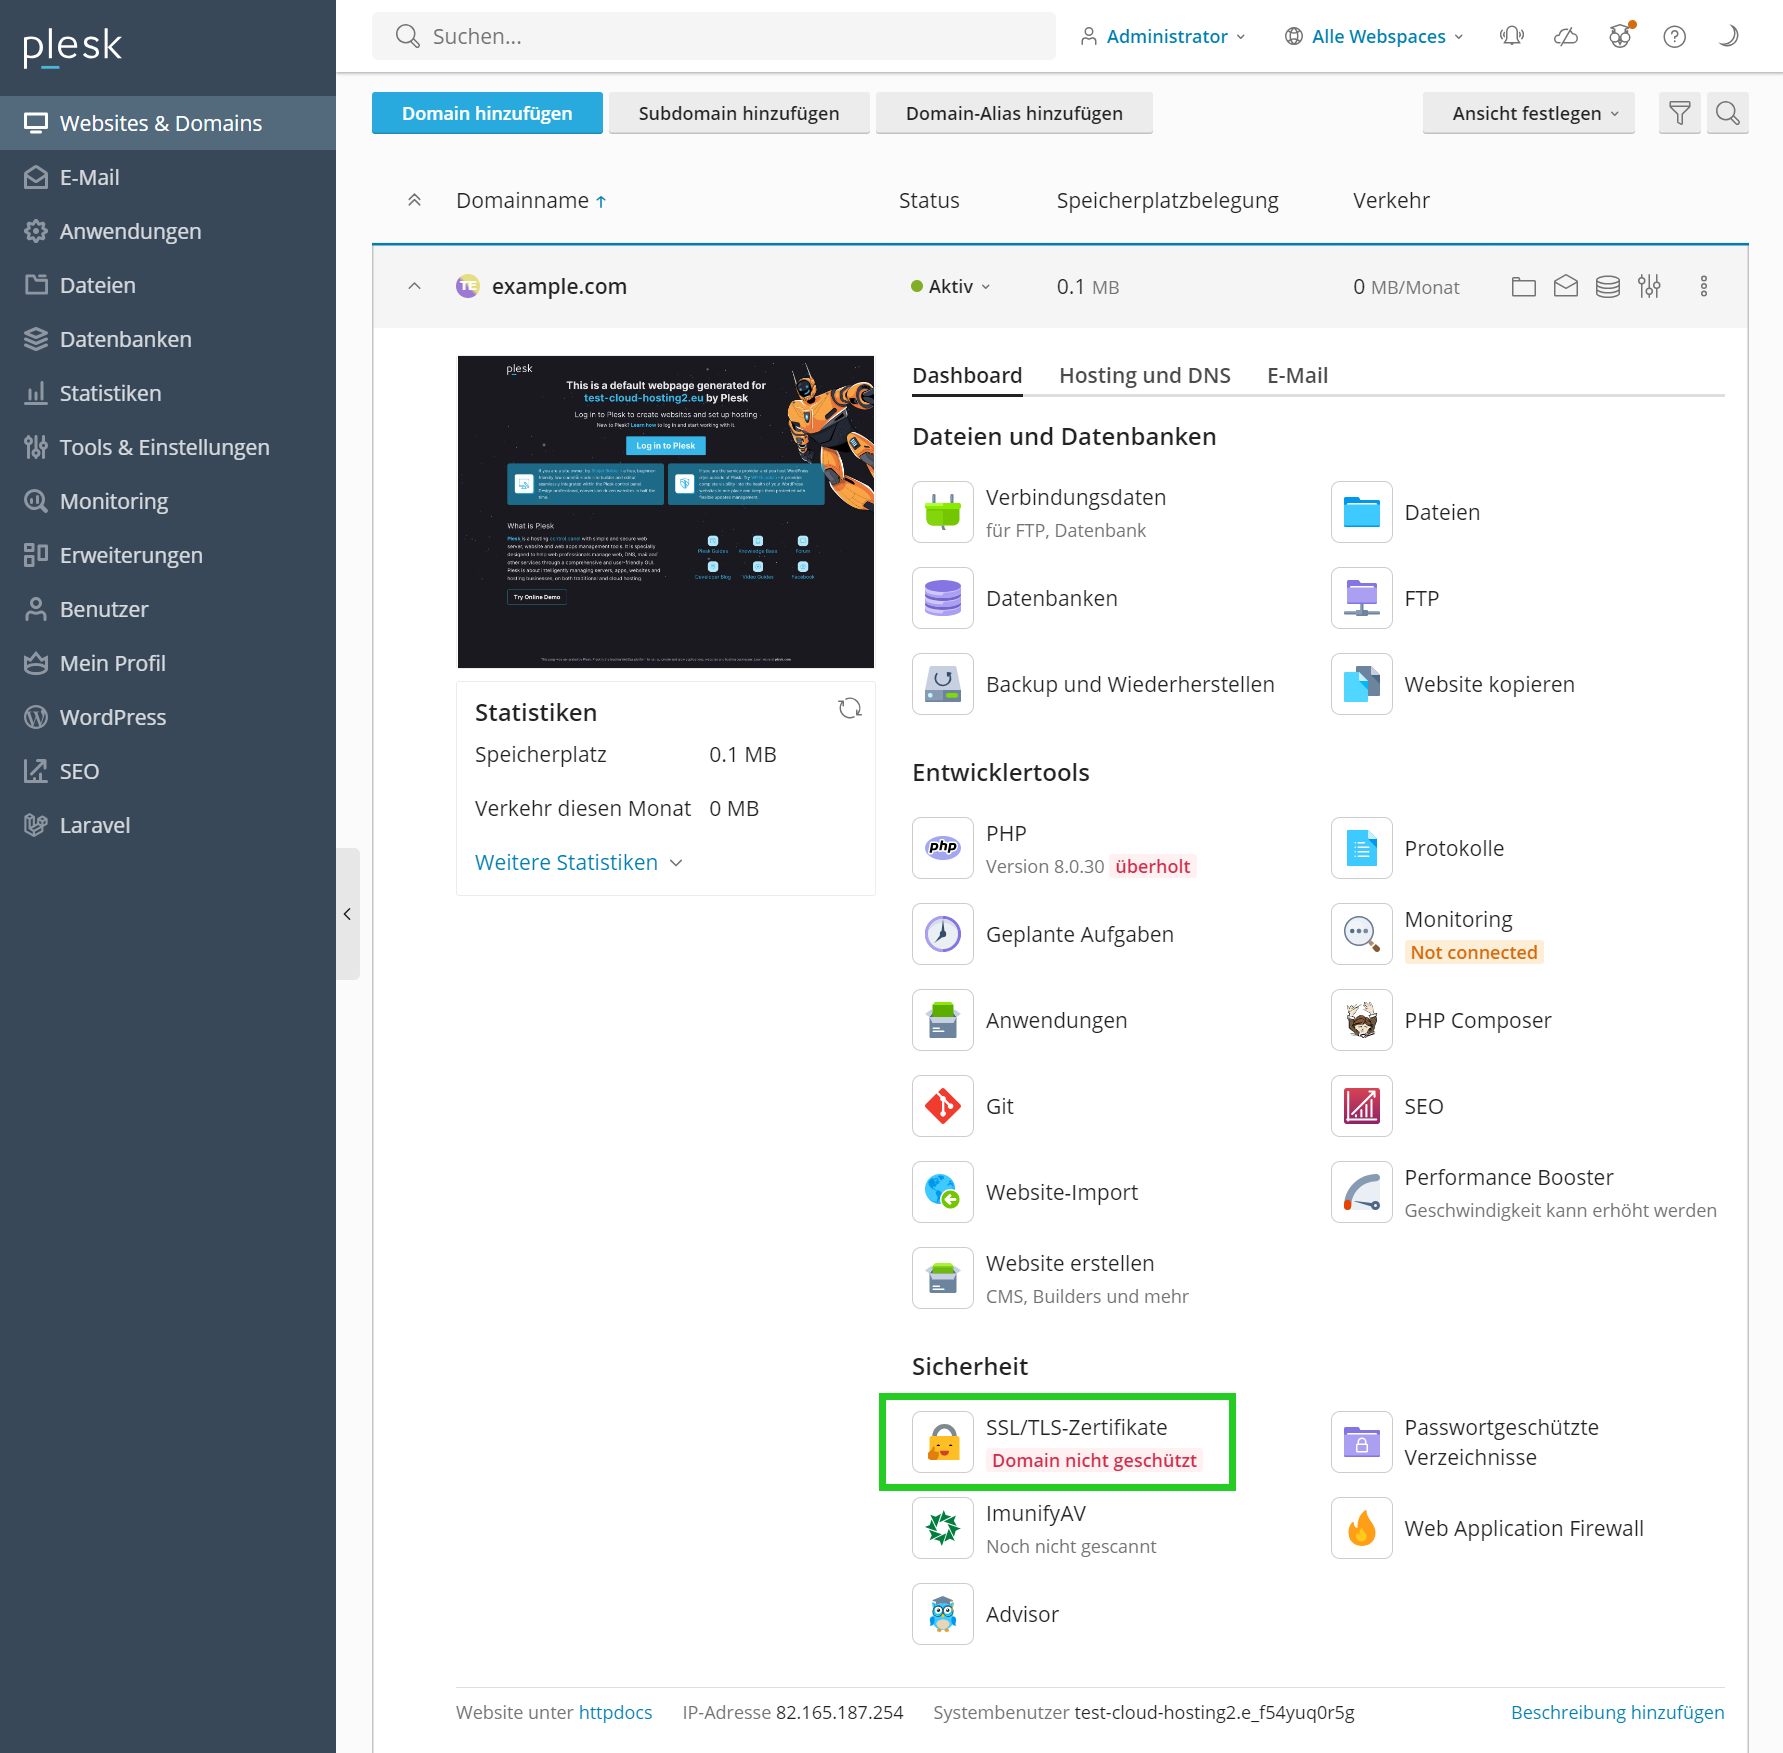Open the Advisor icon in the header

click(1620, 37)
